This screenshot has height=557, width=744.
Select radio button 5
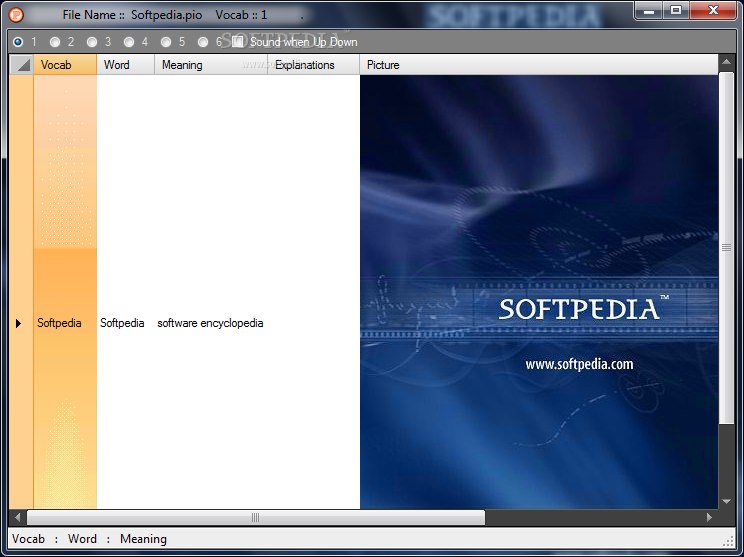point(166,42)
